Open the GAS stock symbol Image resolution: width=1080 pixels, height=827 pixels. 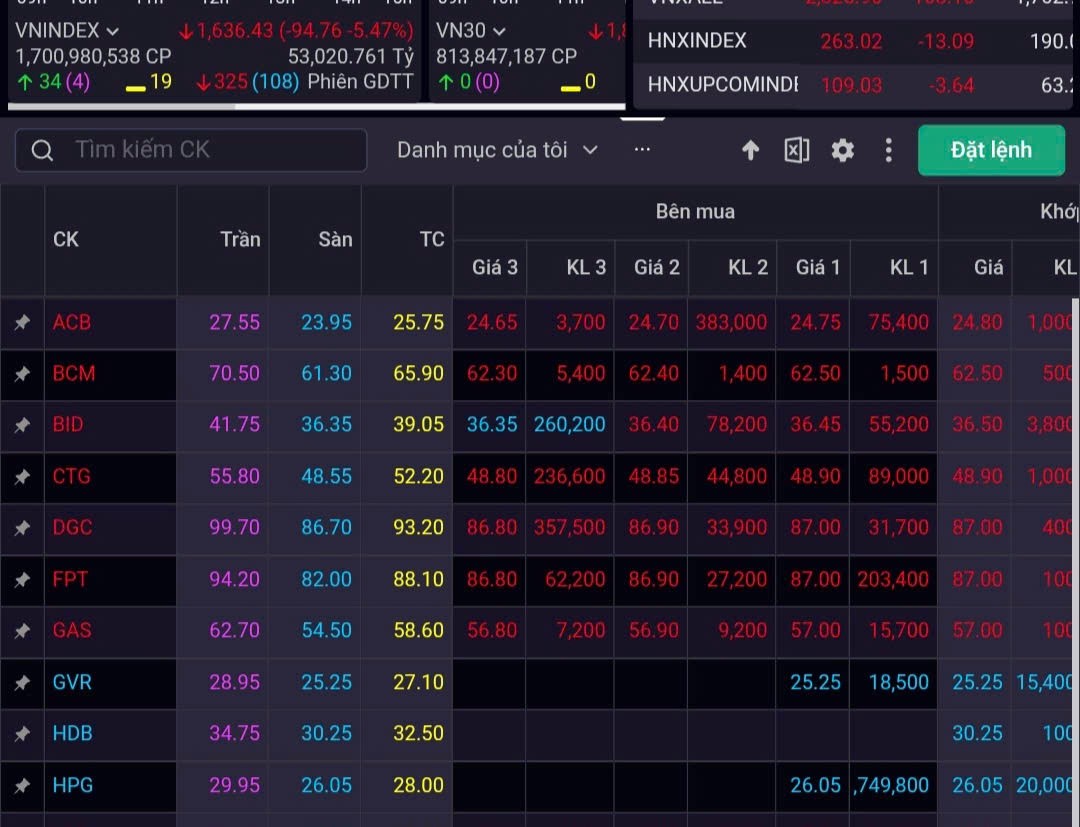(72, 631)
